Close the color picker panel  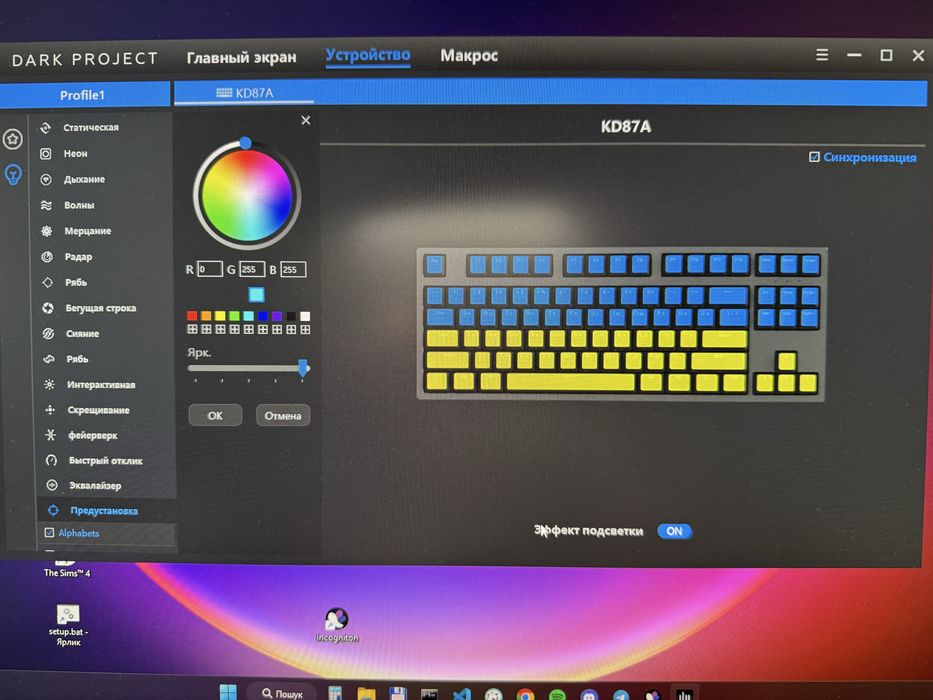[x=306, y=120]
